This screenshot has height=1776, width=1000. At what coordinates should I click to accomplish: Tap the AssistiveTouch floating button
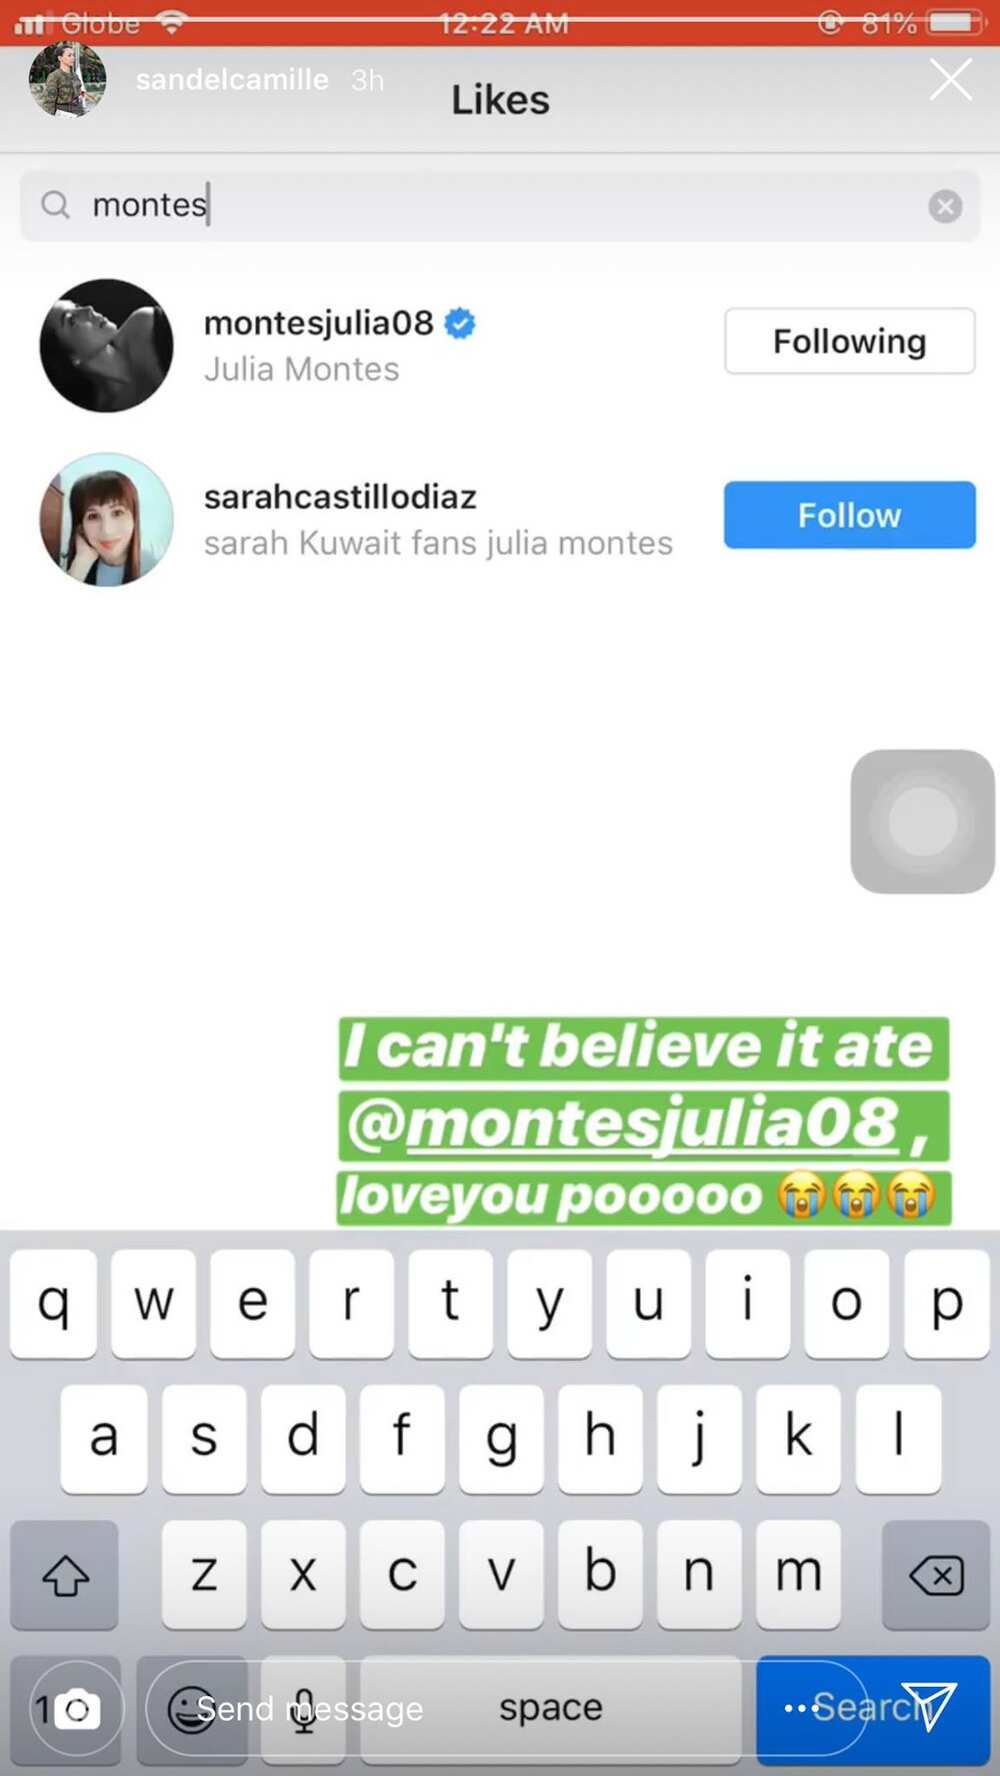click(922, 821)
